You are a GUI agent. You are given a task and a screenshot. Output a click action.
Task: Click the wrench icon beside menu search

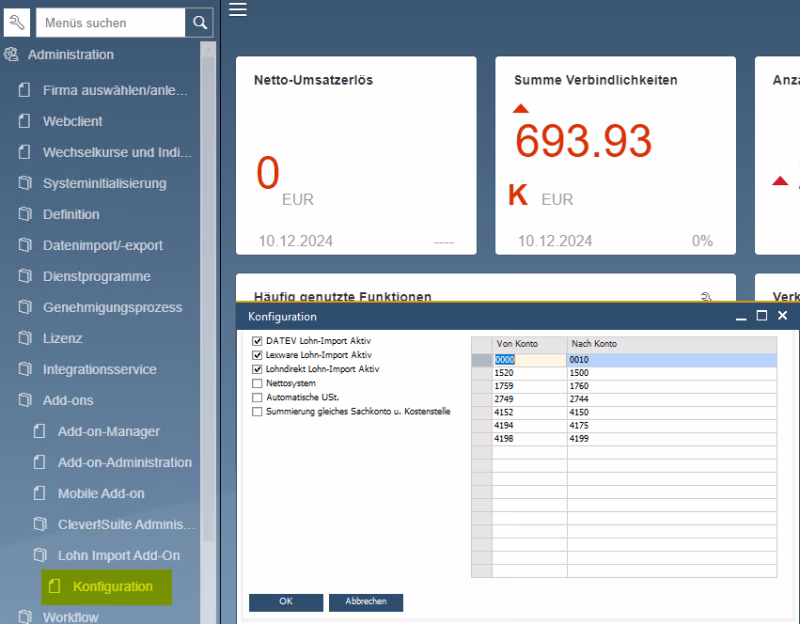coord(15,21)
